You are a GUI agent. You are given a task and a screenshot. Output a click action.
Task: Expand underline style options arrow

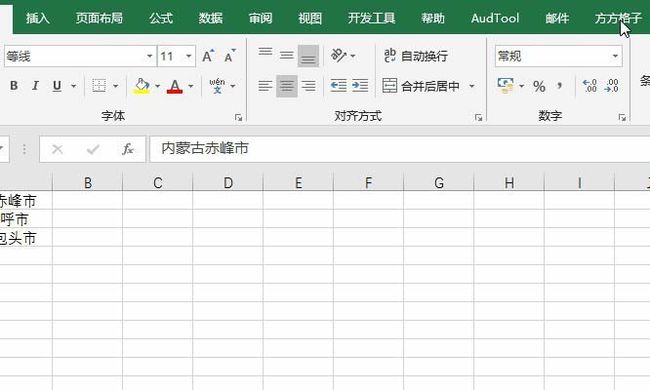pos(73,86)
